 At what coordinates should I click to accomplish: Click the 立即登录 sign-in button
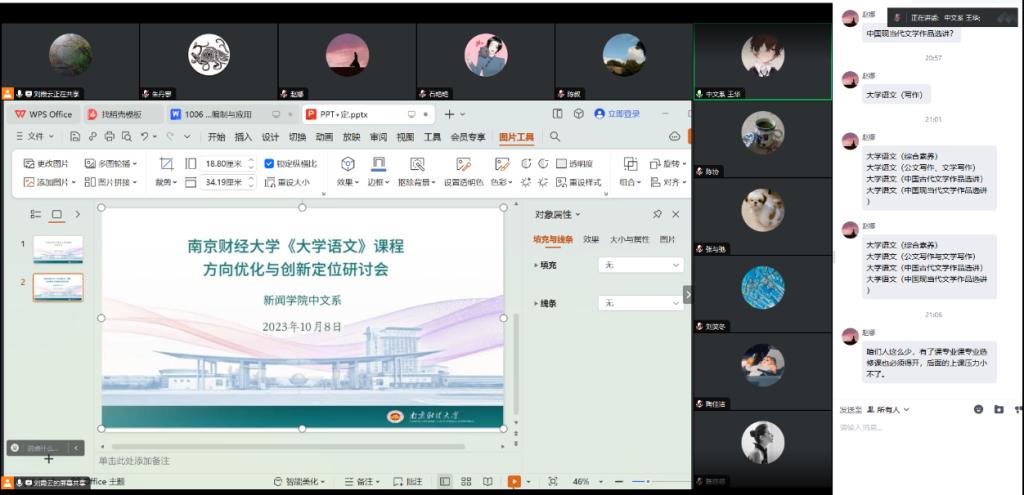click(x=617, y=114)
